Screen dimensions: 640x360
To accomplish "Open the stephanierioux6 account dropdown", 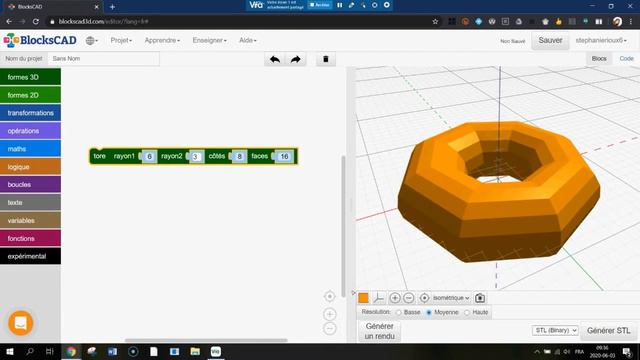I will (x=601, y=40).
